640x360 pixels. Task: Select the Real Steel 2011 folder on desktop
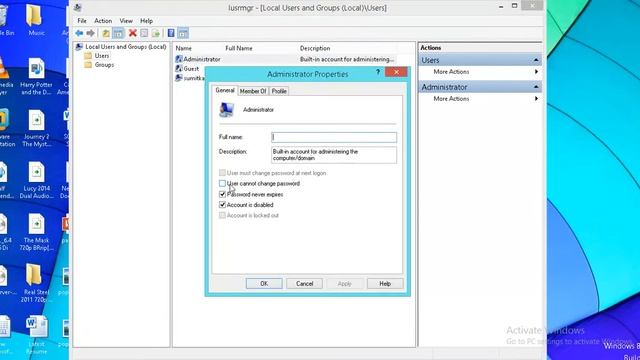click(36, 284)
